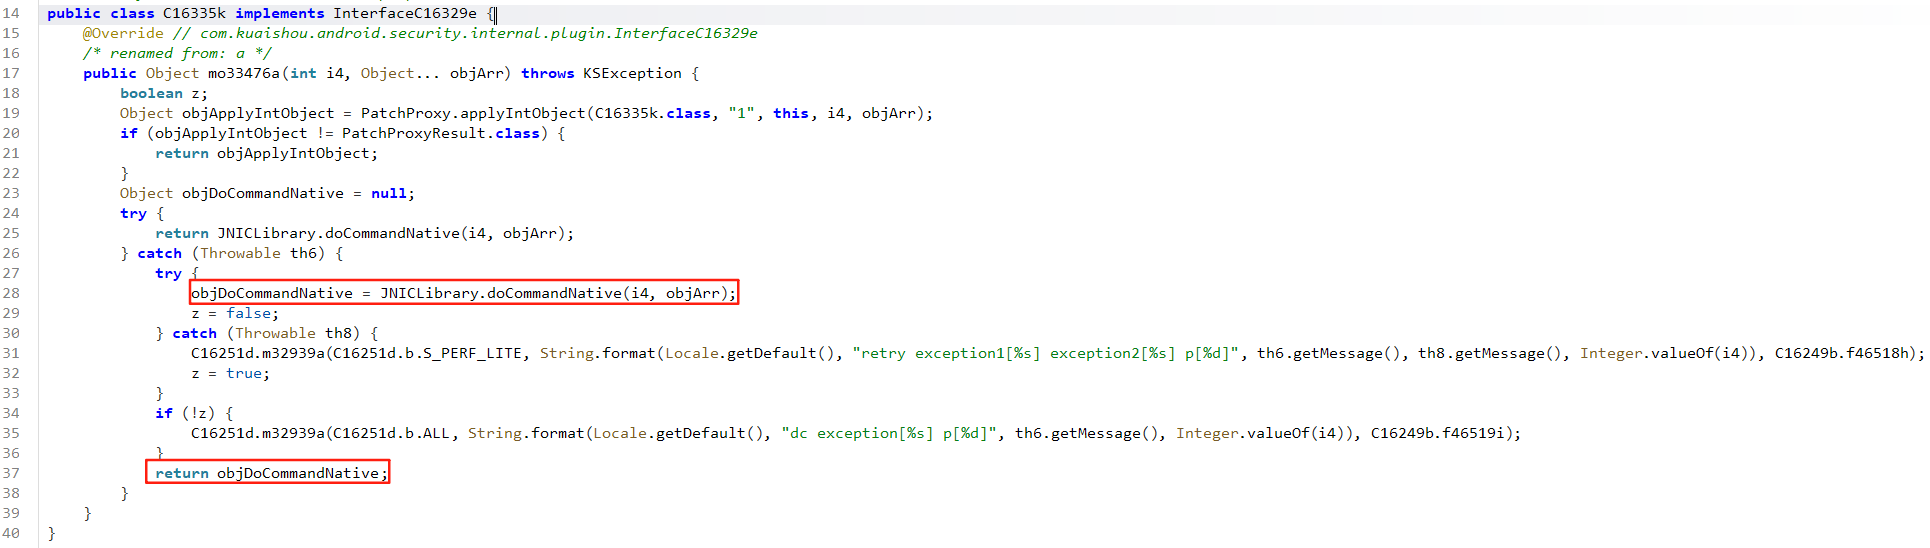Click the method name mo33476a
This screenshot has height=548, width=1930.
coord(244,73)
